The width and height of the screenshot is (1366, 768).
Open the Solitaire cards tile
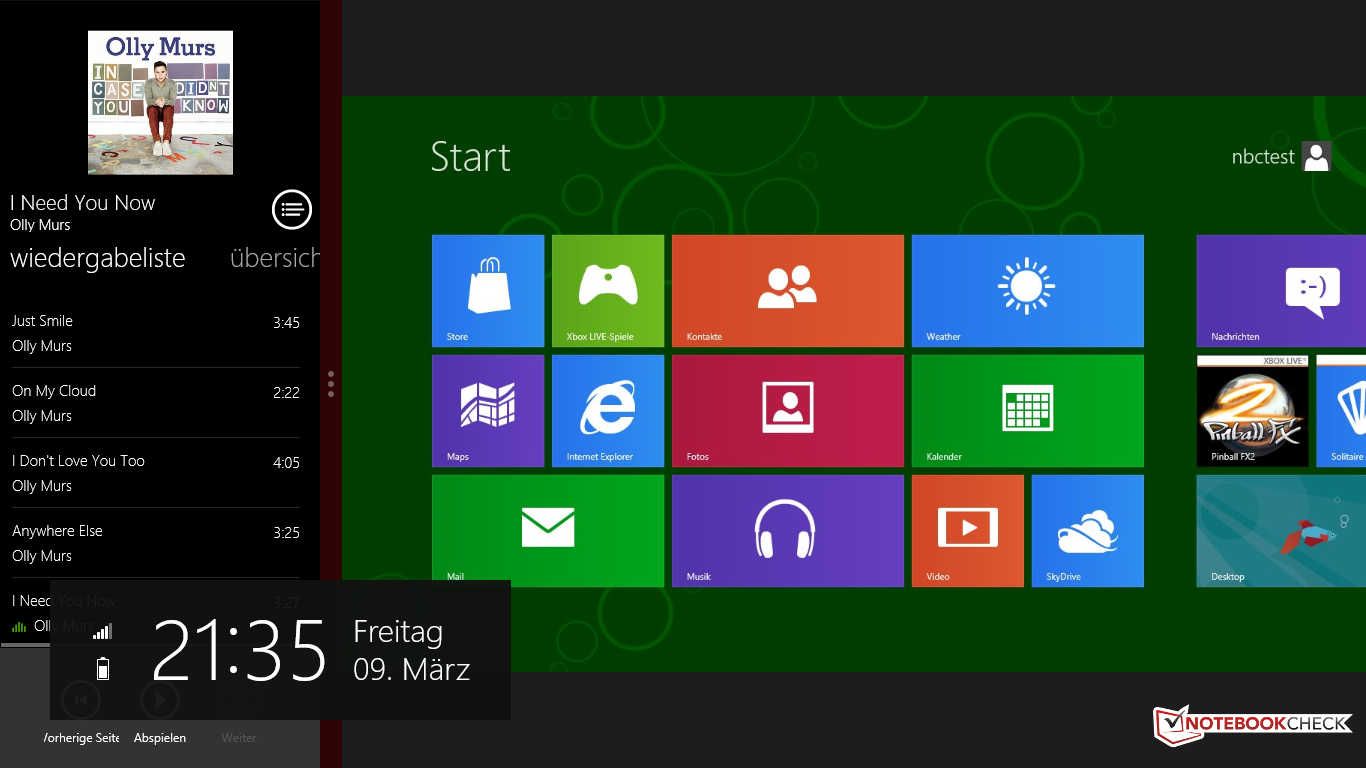coord(1341,411)
